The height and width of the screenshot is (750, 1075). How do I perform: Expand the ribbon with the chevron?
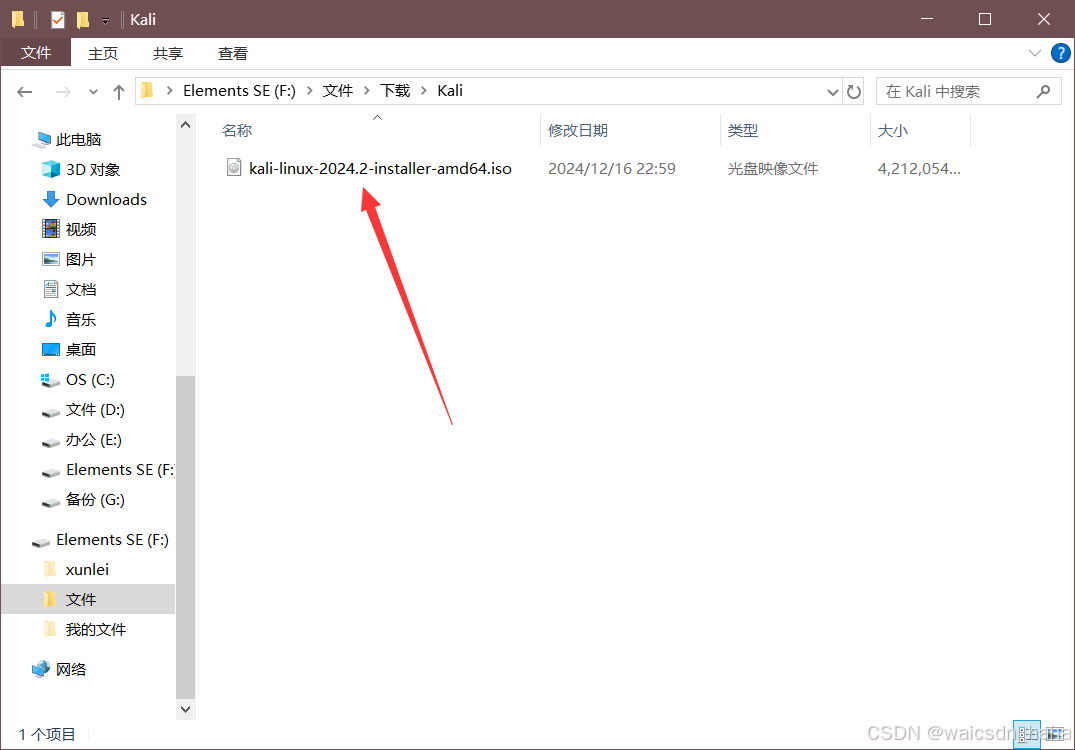tap(1035, 53)
